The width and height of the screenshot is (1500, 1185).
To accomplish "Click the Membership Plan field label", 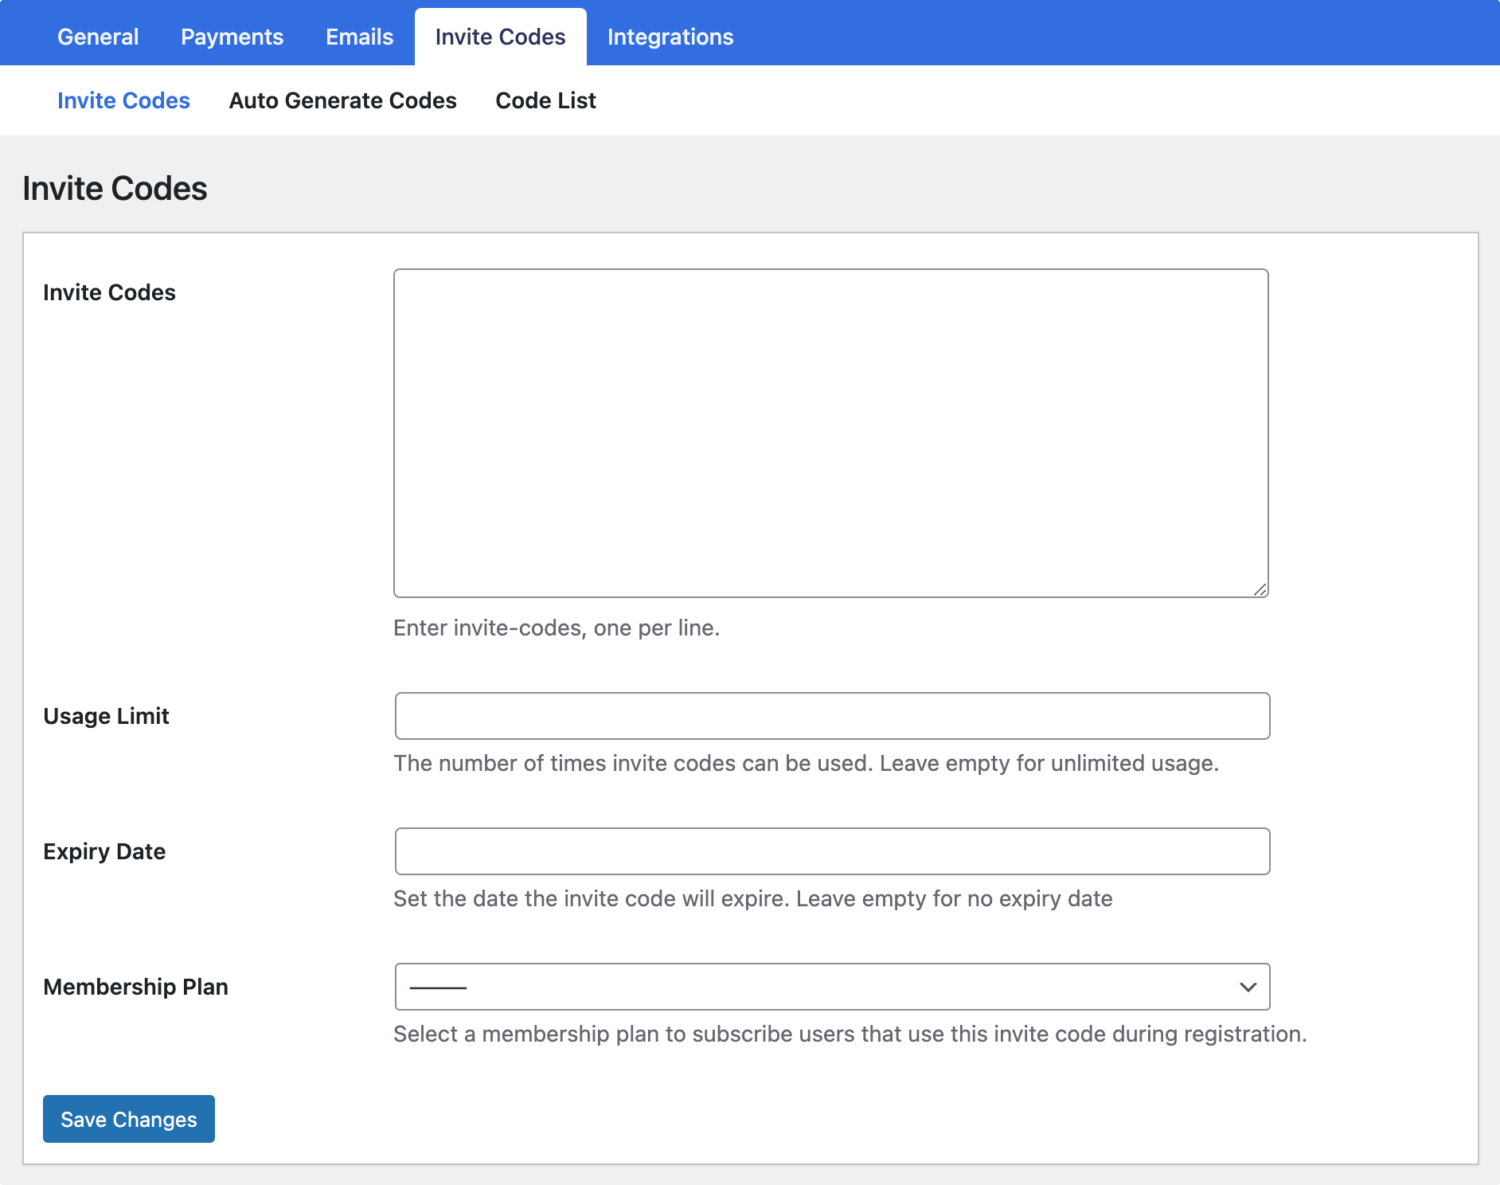I will (136, 987).
